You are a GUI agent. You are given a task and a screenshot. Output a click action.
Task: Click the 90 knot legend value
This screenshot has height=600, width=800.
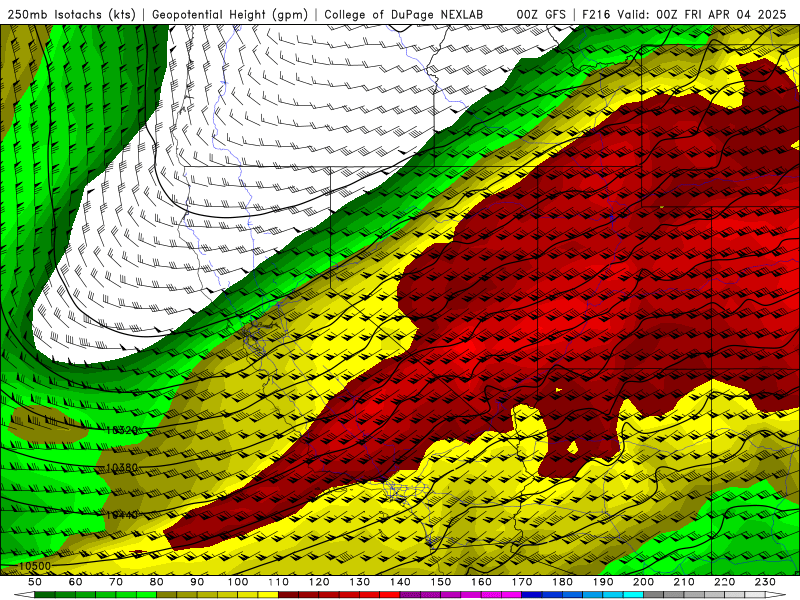tap(197, 582)
